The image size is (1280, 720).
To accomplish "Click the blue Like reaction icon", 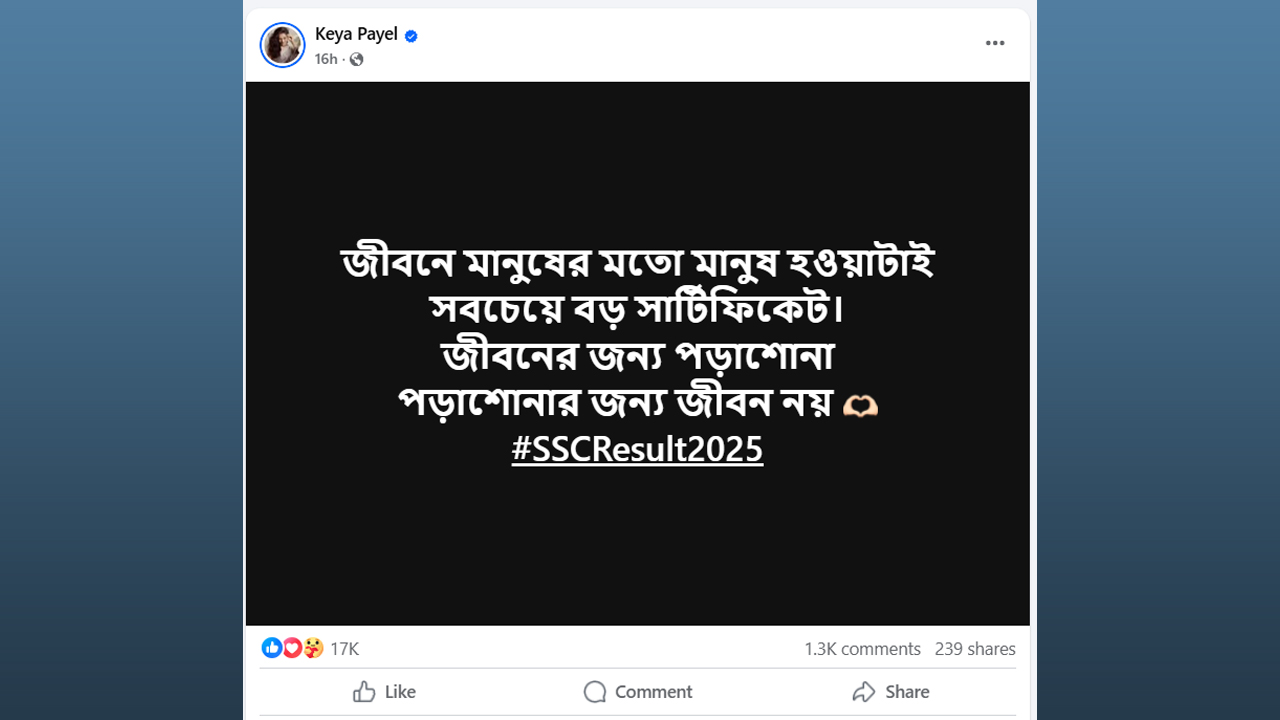I will point(271,648).
